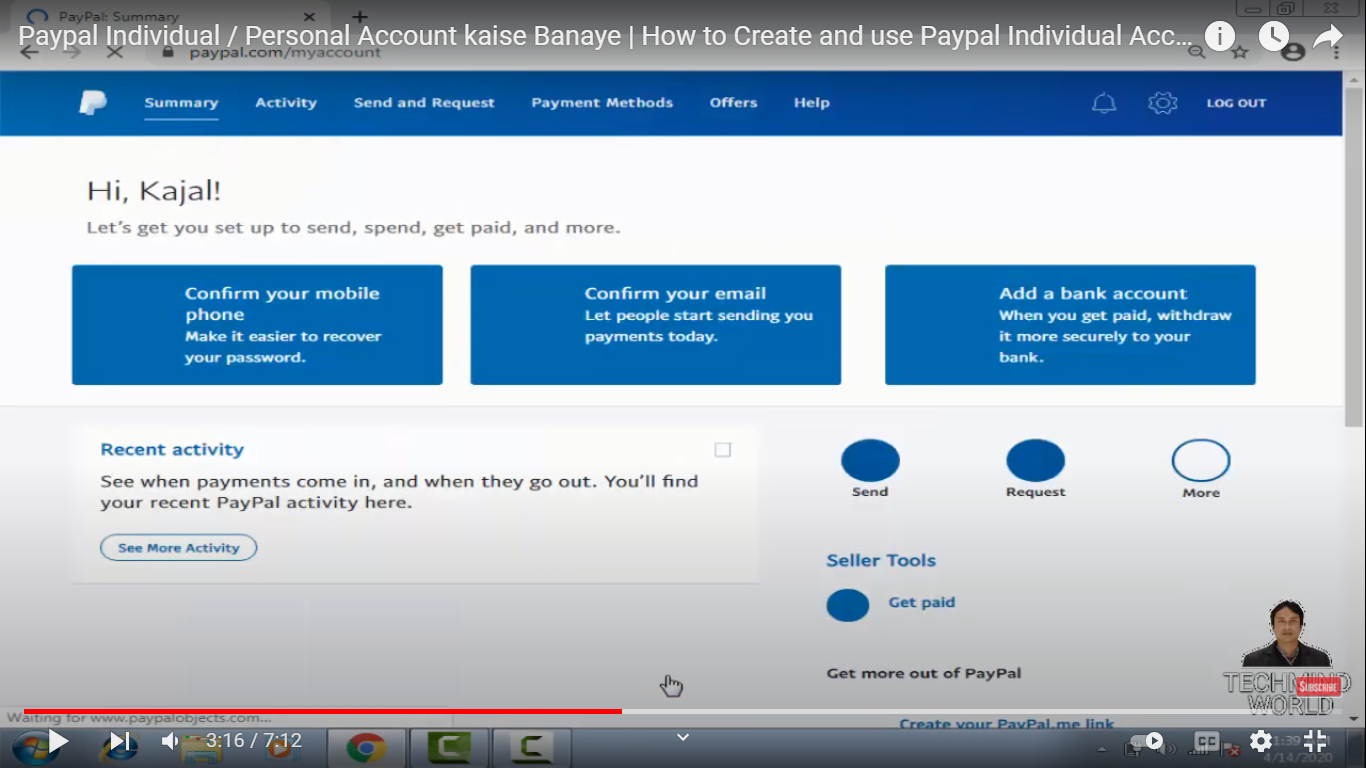Click the Share arrow icon
Image resolution: width=1366 pixels, height=768 pixels.
point(1327,37)
